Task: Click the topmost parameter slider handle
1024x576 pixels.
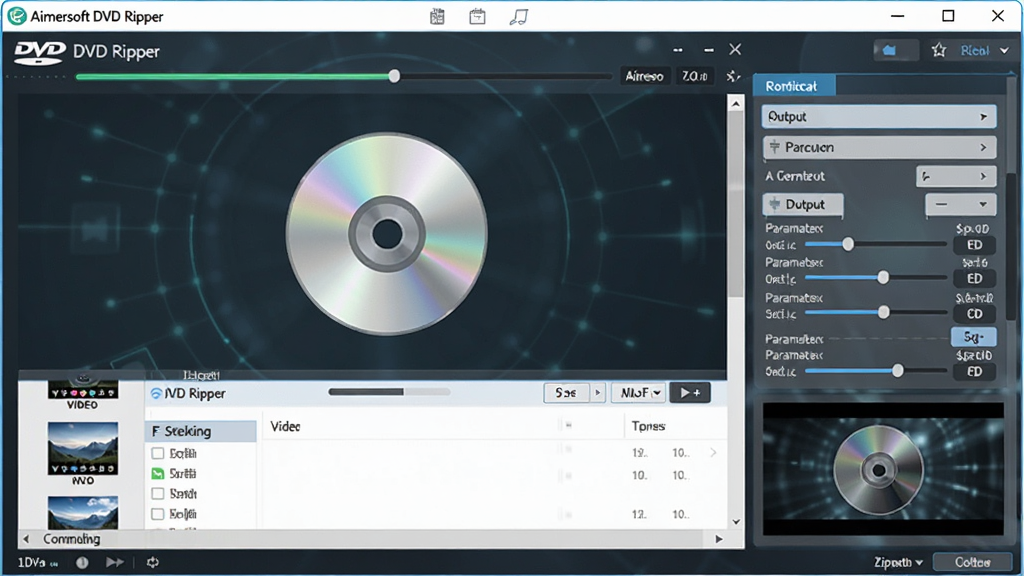Action: pyautogui.click(x=848, y=244)
